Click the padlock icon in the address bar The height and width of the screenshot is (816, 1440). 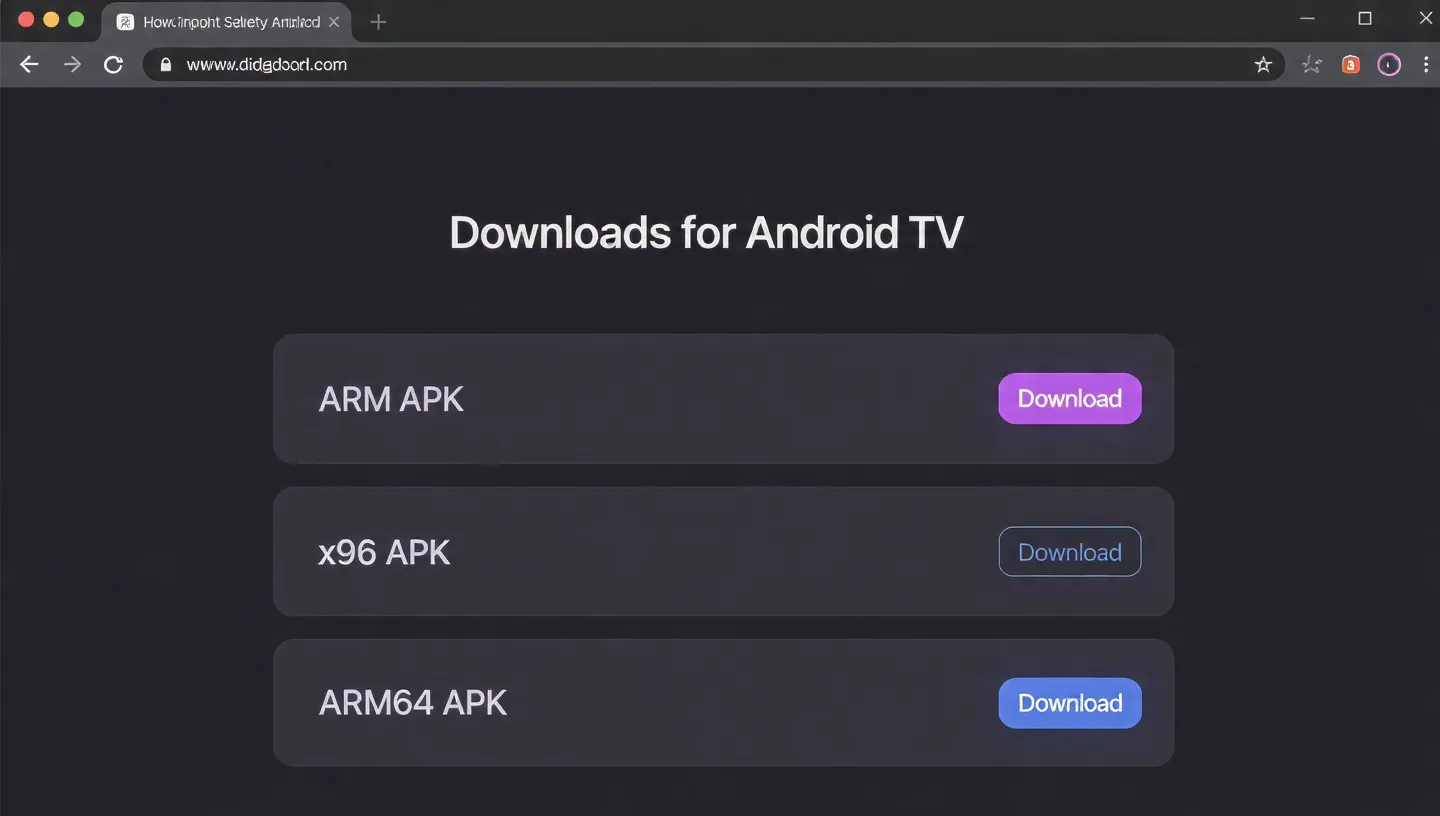(166, 64)
